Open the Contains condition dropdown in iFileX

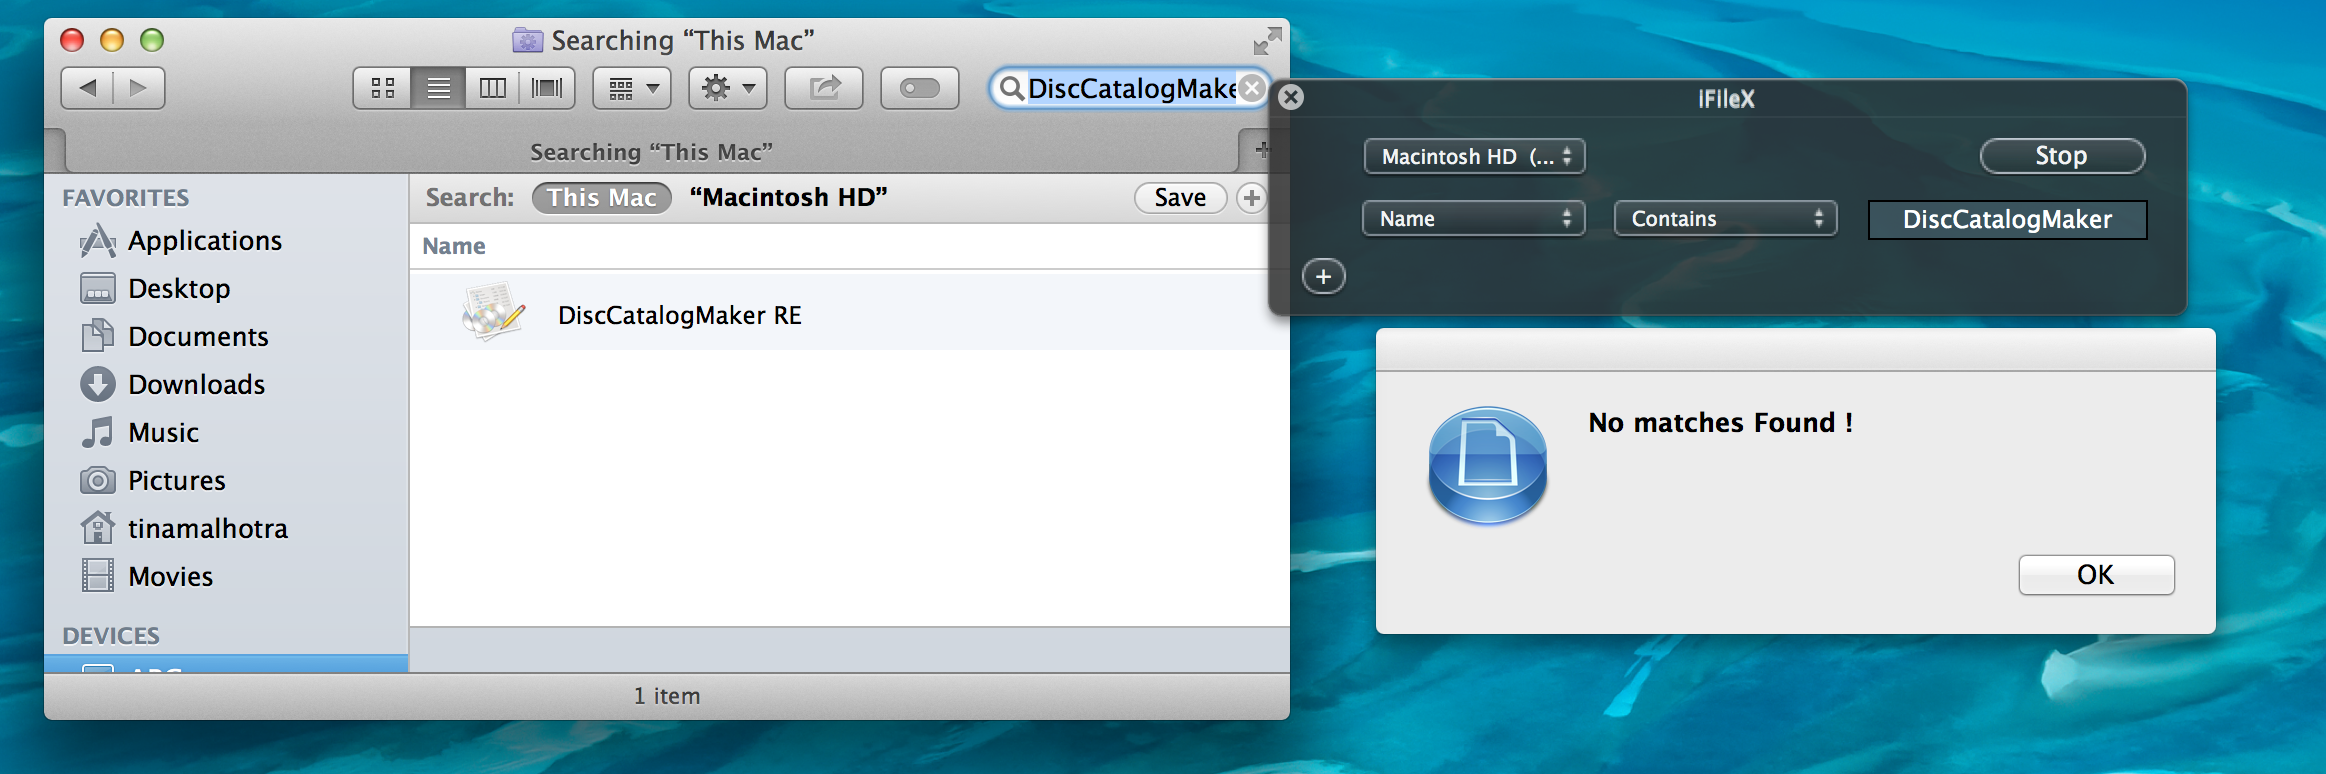[x=1726, y=219]
